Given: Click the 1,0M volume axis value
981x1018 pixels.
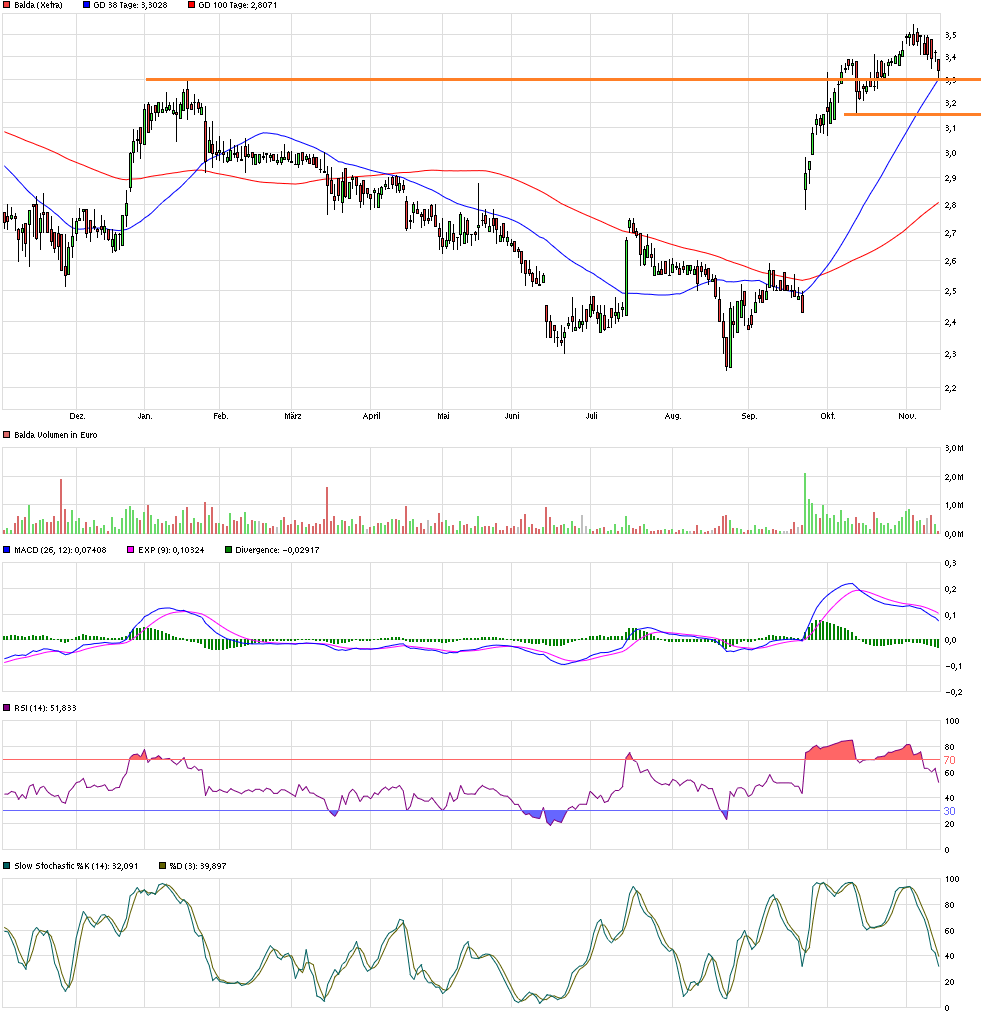Looking at the screenshot, I should point(954,505).
